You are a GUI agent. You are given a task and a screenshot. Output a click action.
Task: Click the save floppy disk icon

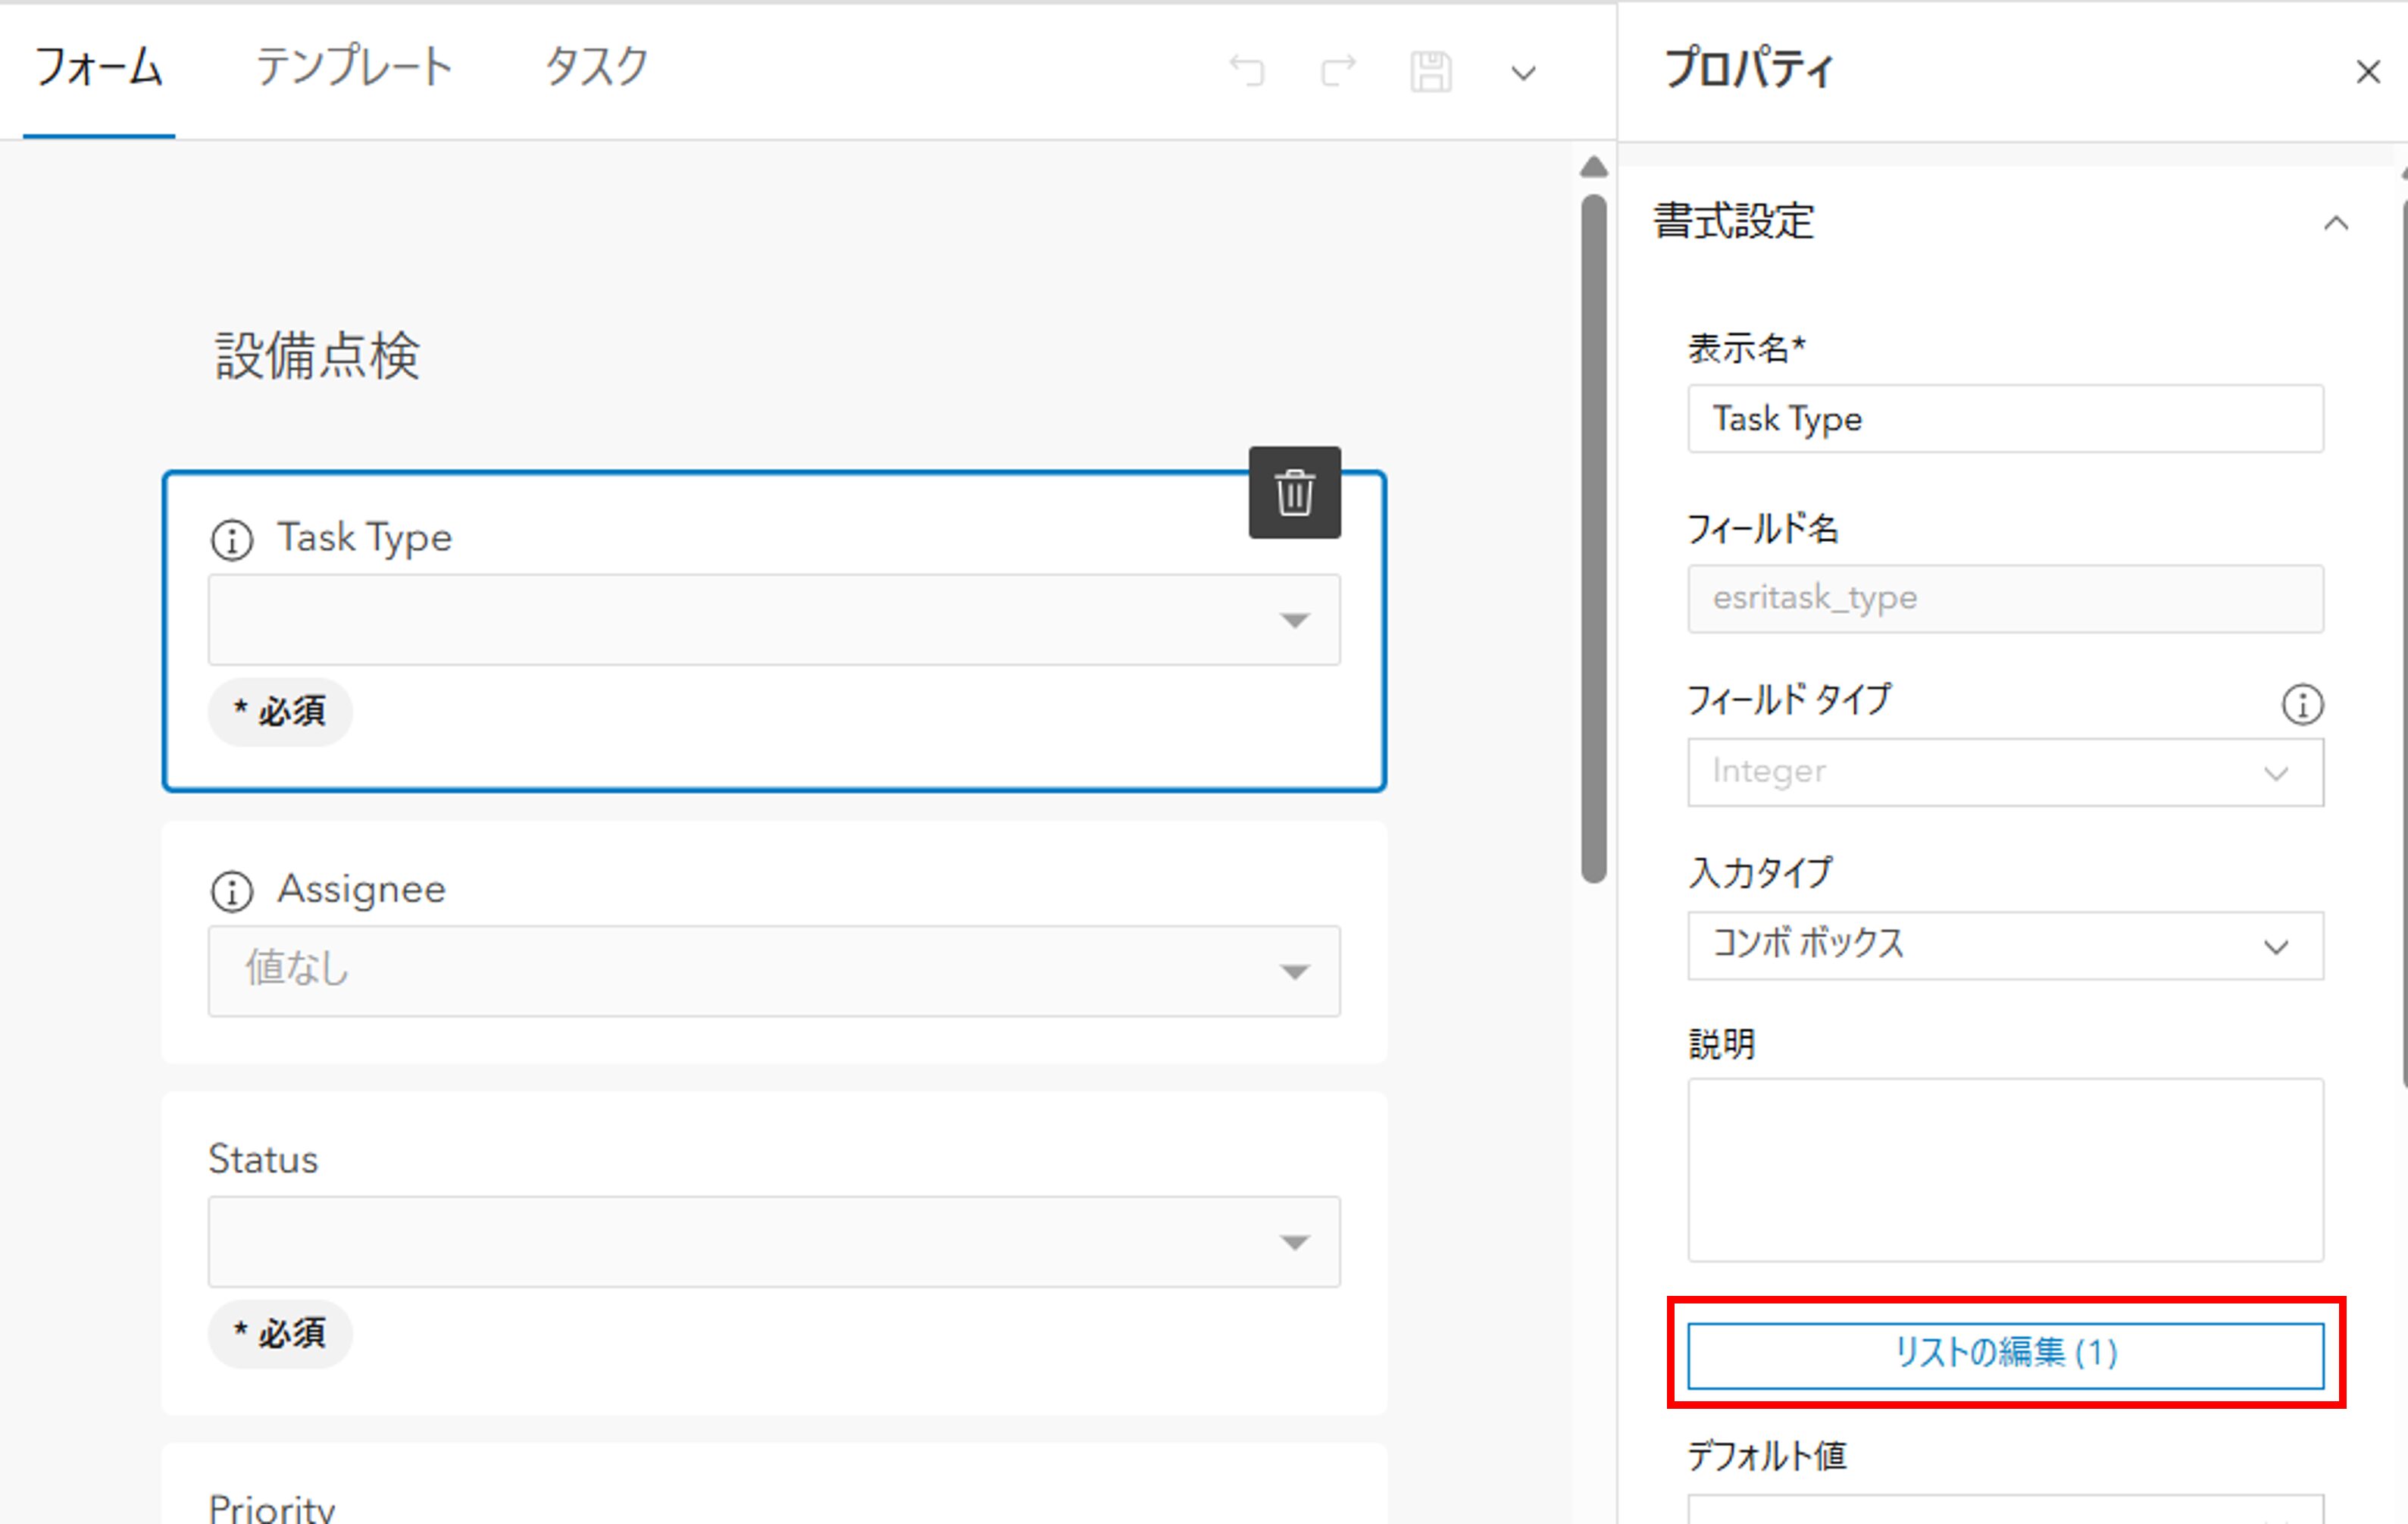[1430, 72]
